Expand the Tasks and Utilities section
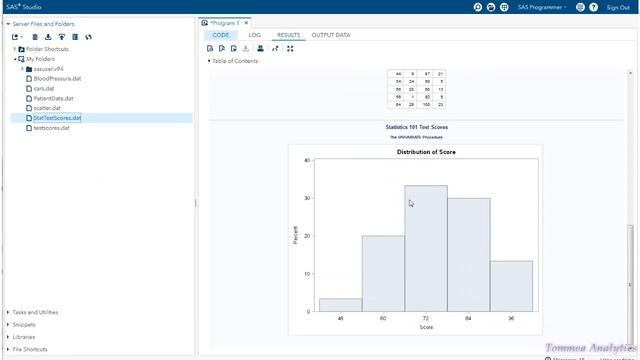The width and height of the screenshot is (640, 360). coord(8,312)
